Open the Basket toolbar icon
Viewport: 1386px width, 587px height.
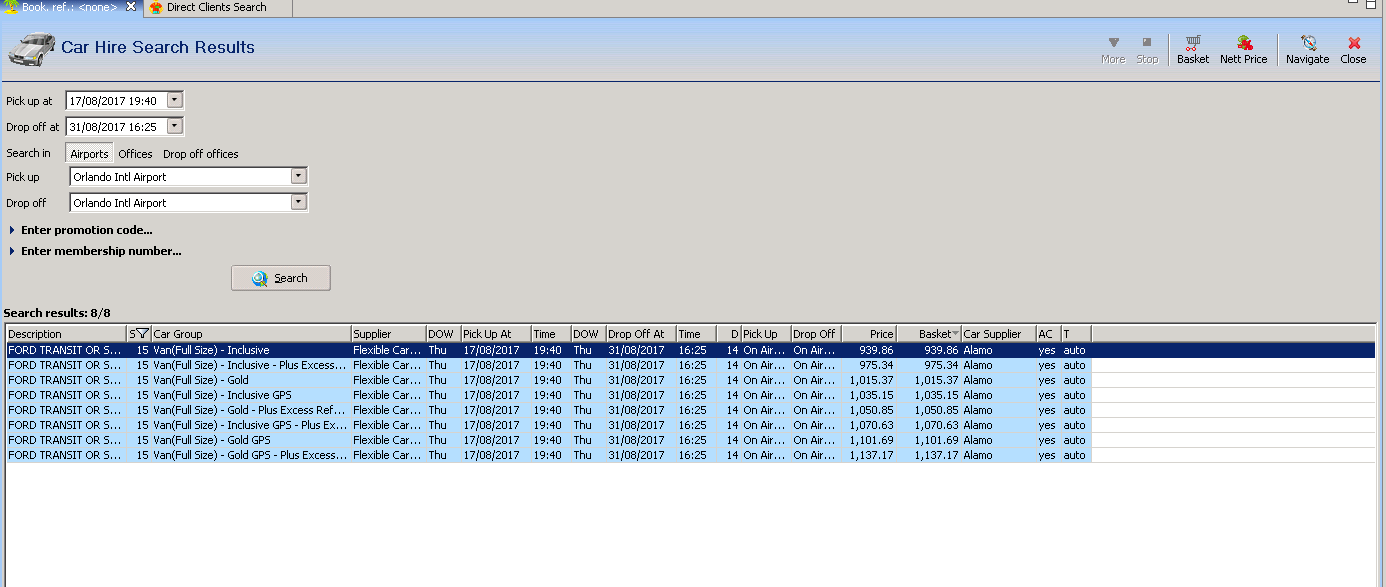[1193, 50]
